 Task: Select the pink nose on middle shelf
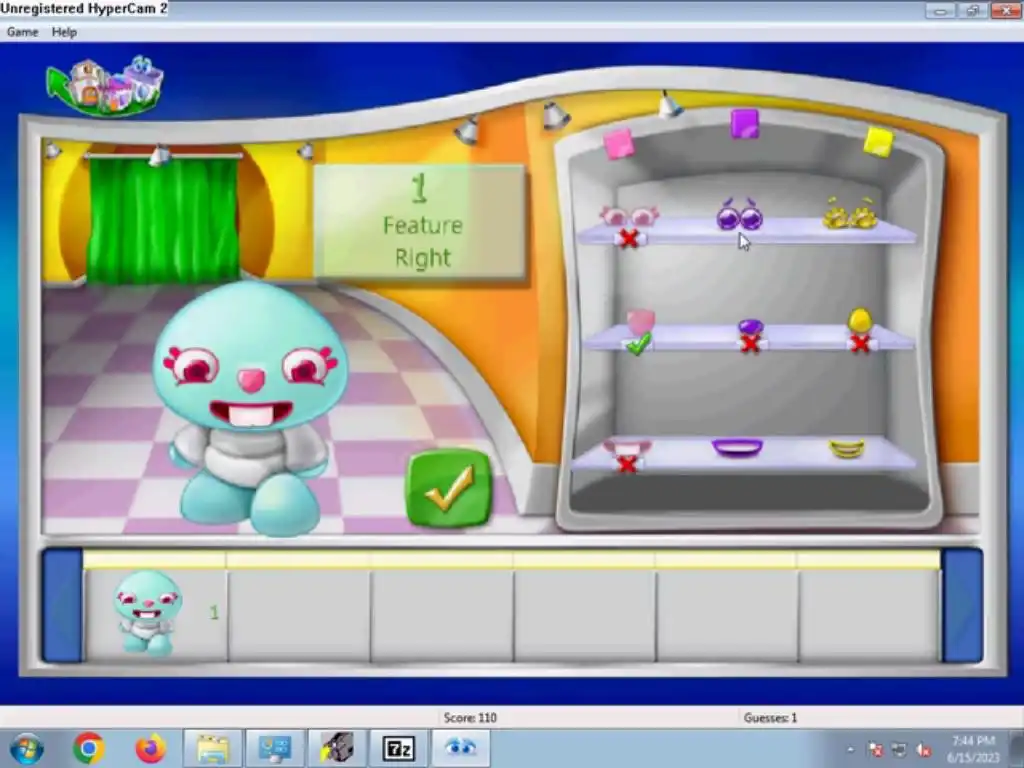[x=640, y=321]
